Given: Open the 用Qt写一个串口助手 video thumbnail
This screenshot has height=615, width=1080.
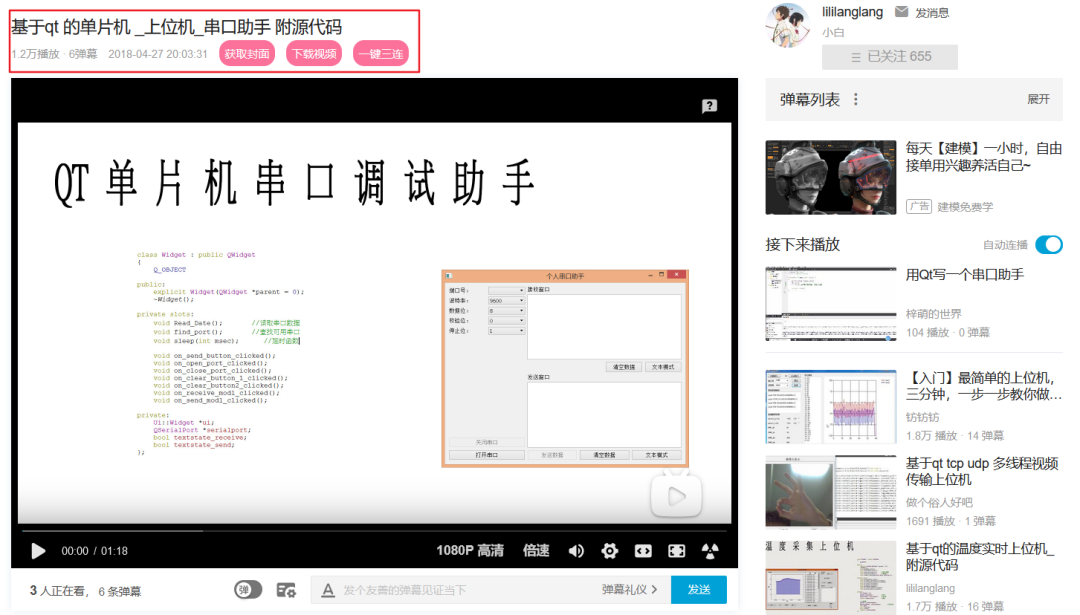Looking at the screenshot, I should 831,304.
